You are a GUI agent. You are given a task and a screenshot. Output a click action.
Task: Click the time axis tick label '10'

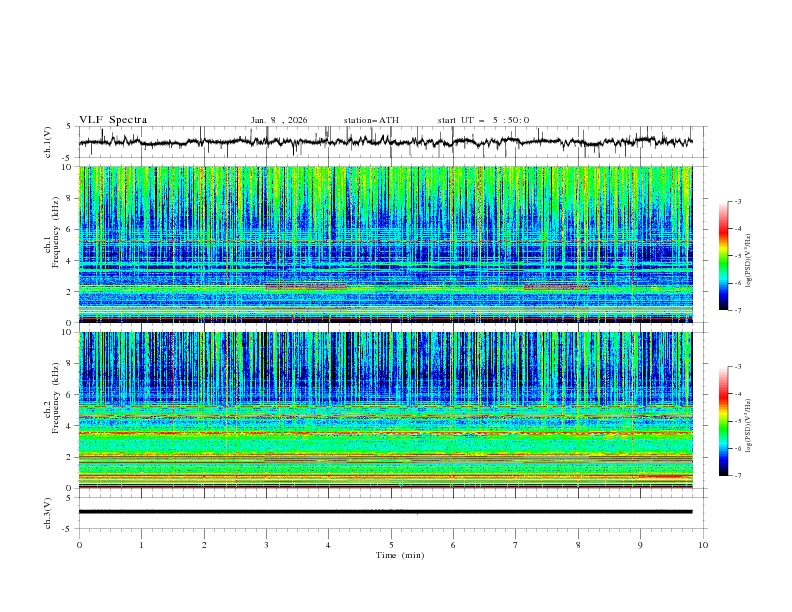(x=703, y=545)
